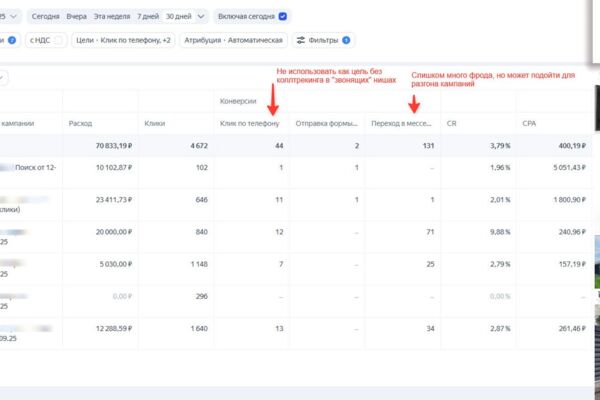
Task: Click spend cell 20 000,00 ₽
Action: 114,232
